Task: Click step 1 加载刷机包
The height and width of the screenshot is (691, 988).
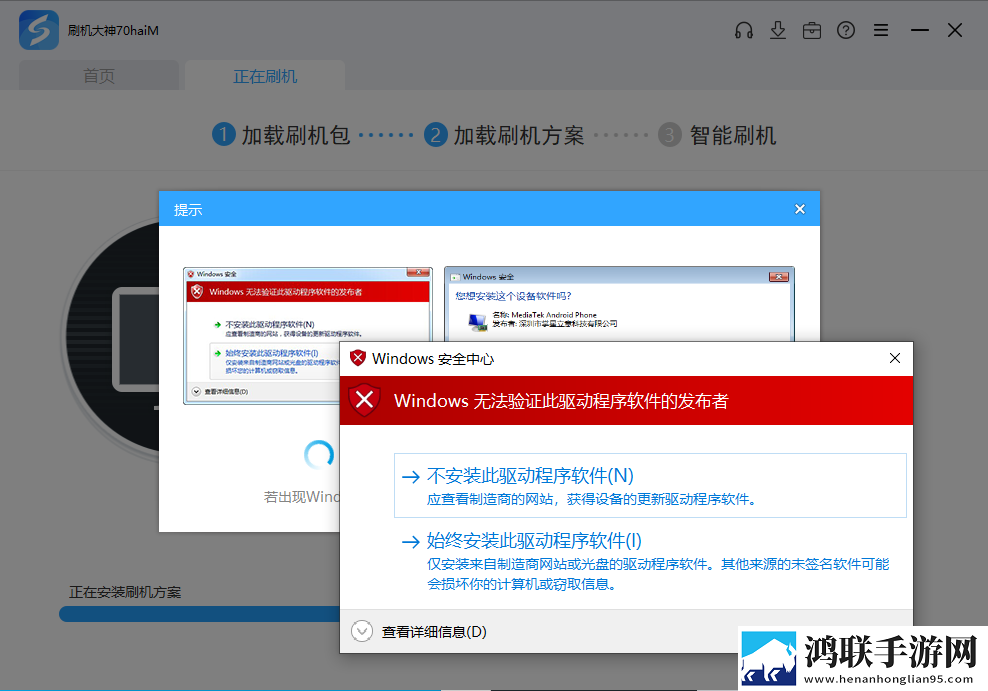Action: (281, 135)
